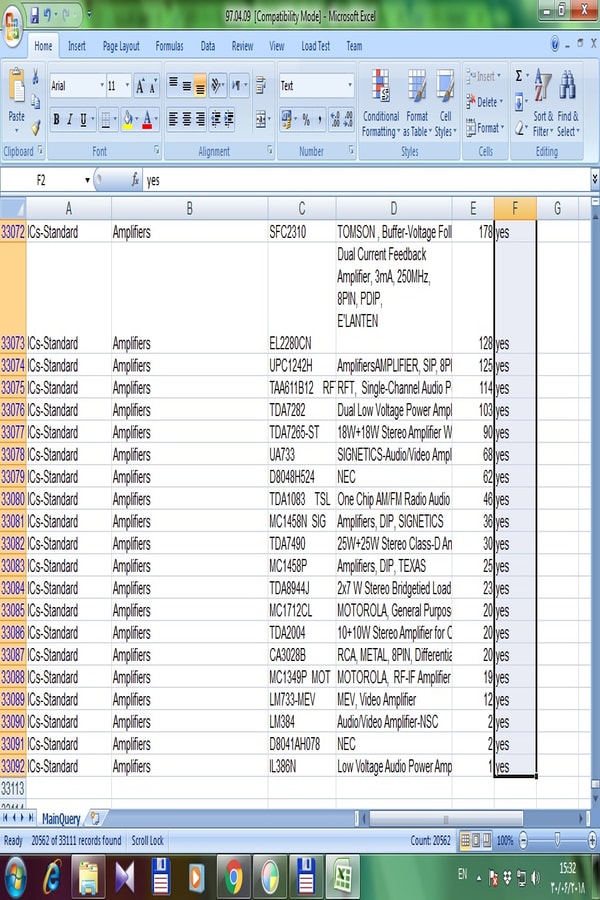Open Format as Table gallery

click(417, 103)
